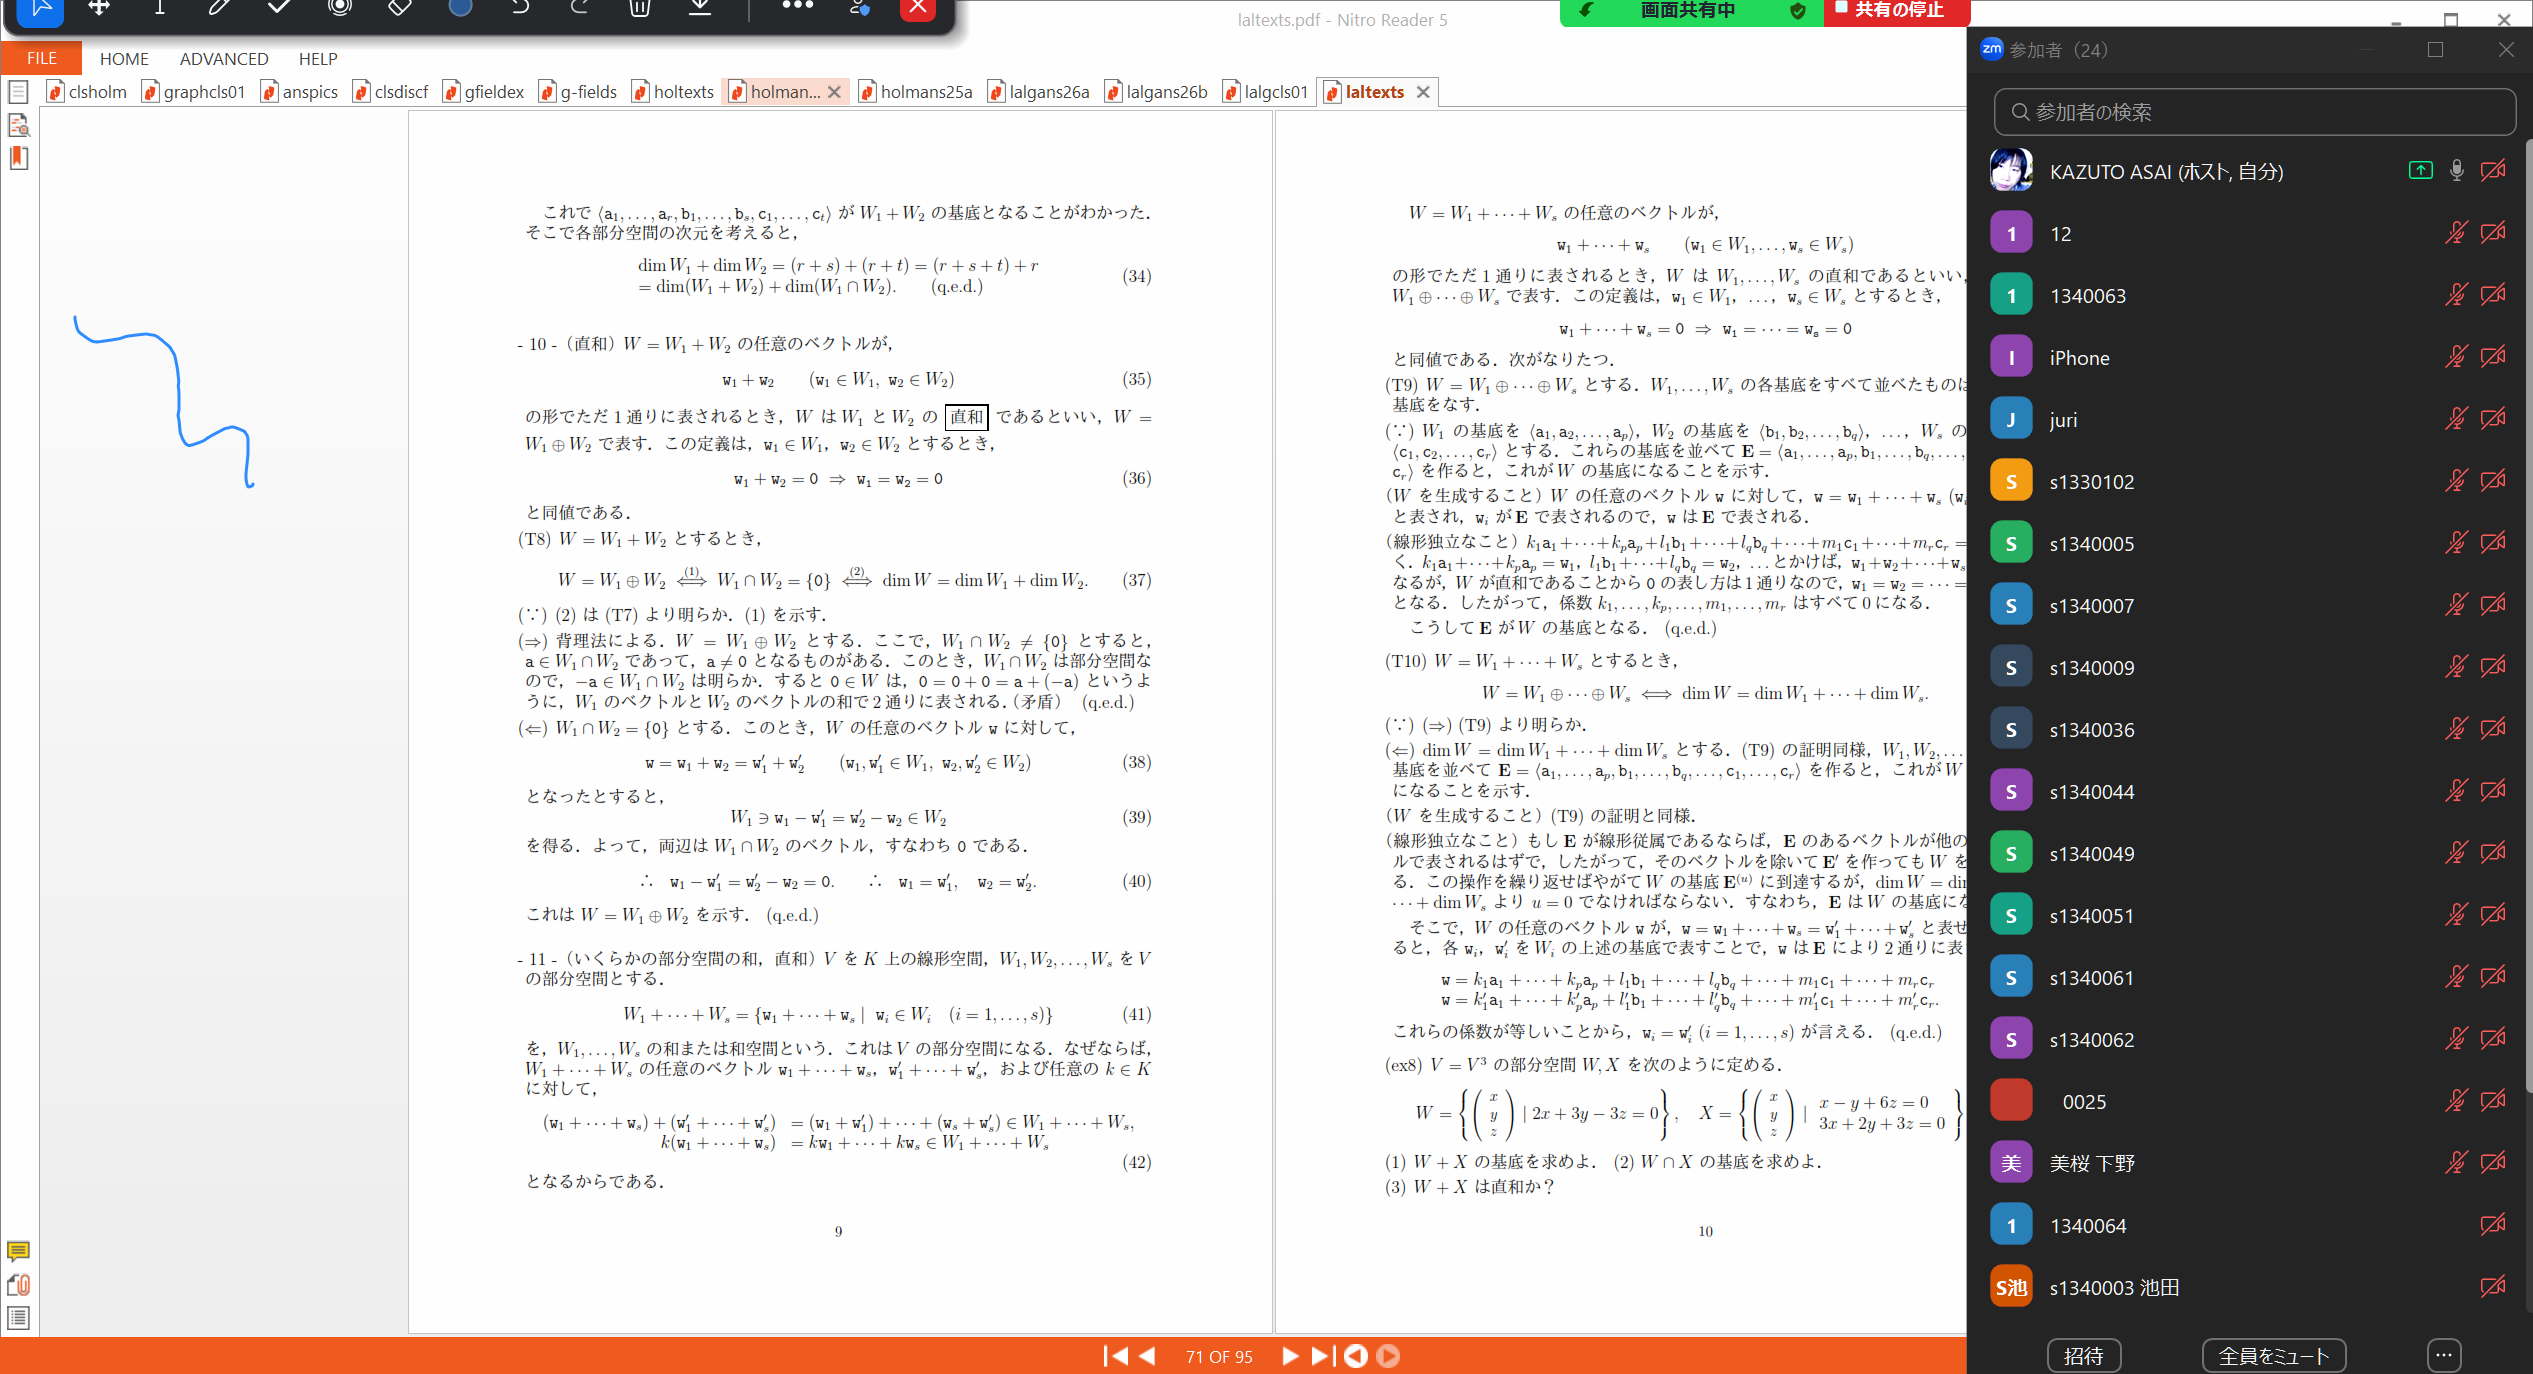
Task: Open the search document sidebar icon
Action: 18,125
